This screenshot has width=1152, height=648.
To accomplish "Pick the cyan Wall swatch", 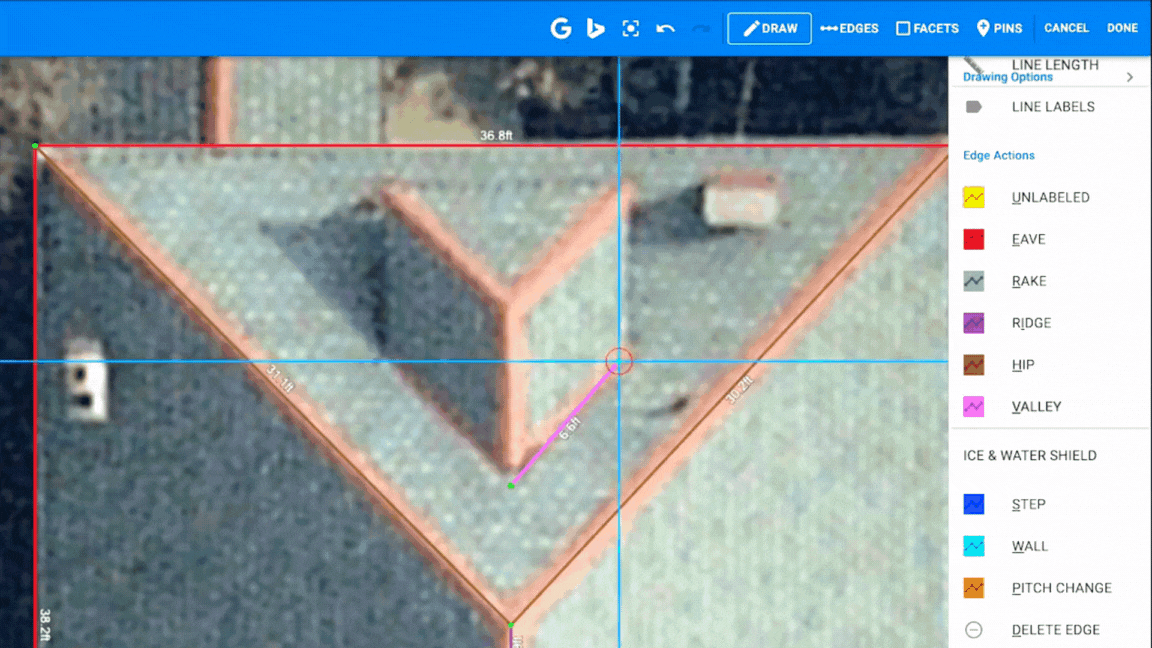I will click(973, 547).
